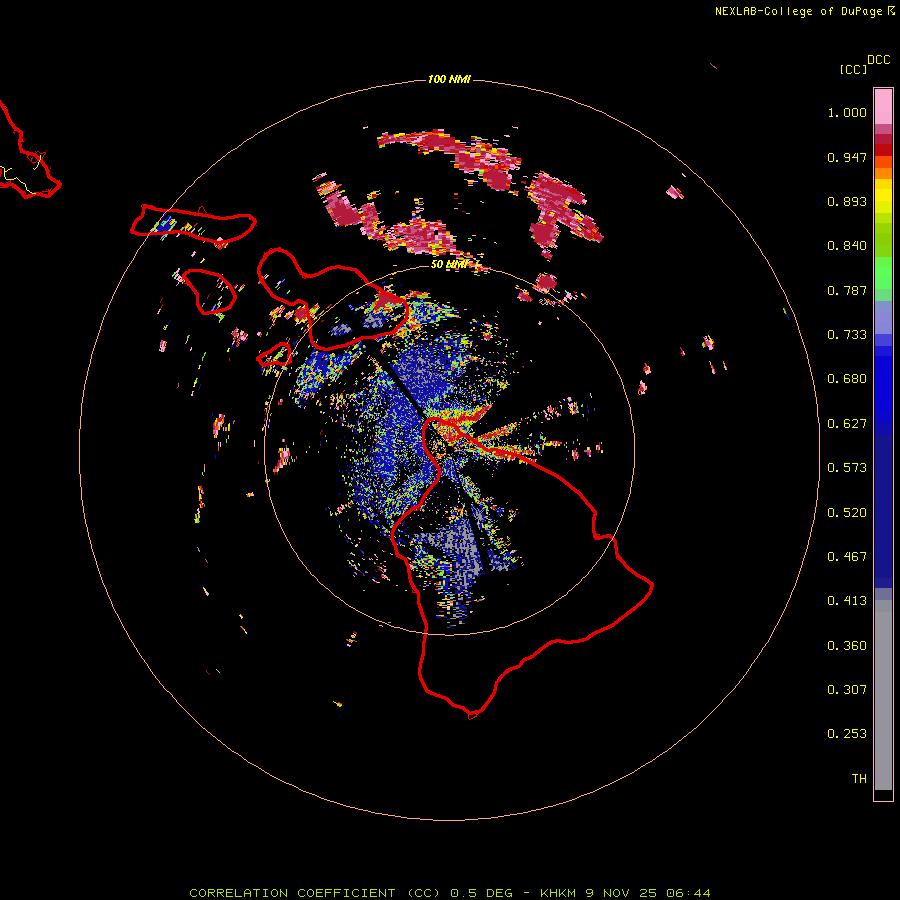Click the "0.520" legend value
Viewport: 900px width, 900px height.
point(847,513)
